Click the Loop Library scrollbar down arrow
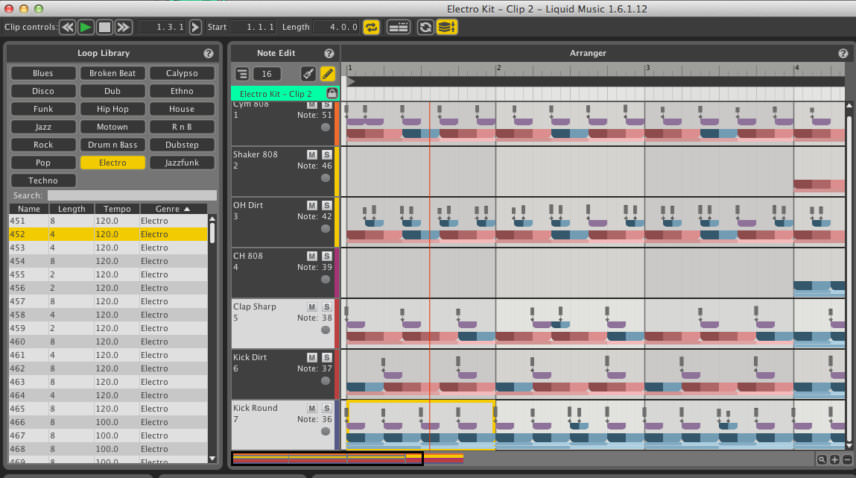 pos(212,459)
